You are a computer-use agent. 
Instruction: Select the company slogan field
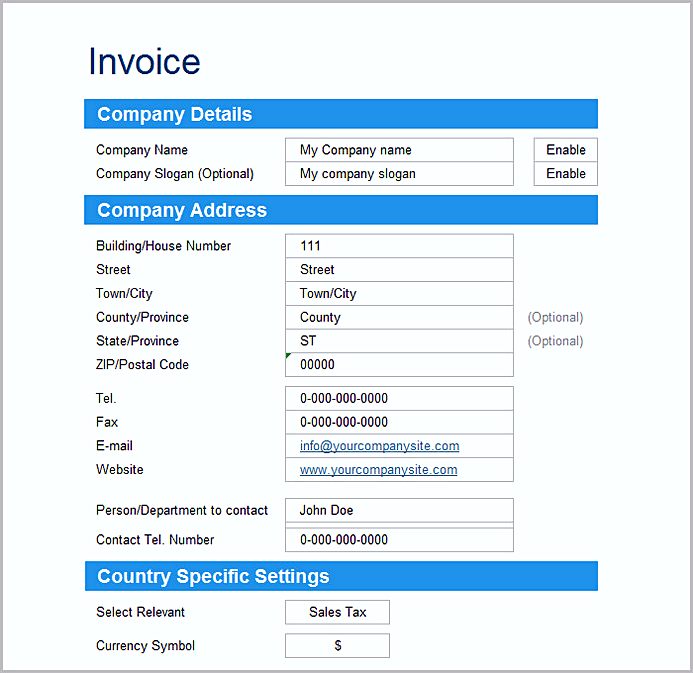click(x=399, y=174)
